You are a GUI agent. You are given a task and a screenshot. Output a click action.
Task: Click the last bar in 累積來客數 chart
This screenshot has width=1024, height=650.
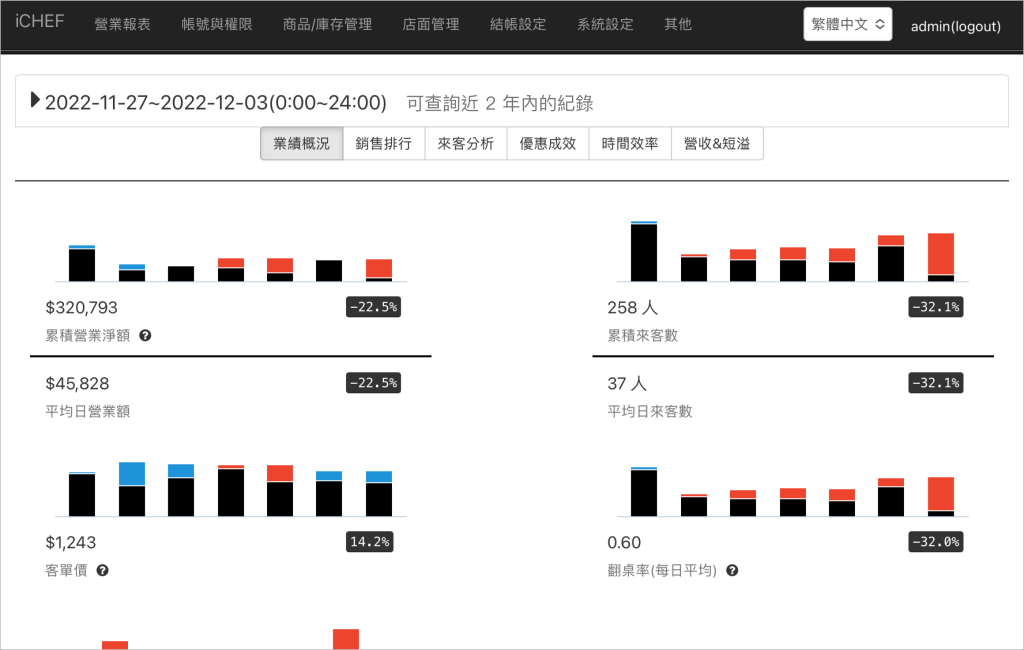pyautogui.click(x=941, y=257)
